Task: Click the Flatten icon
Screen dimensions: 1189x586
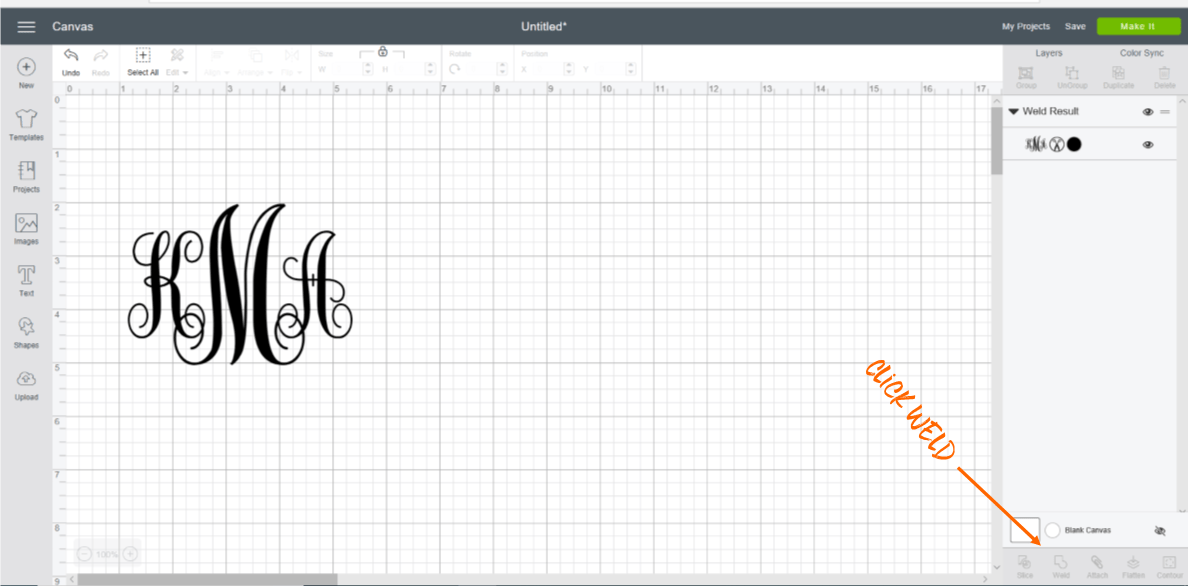Action: pyautogui.click(x=1133, y=566)
